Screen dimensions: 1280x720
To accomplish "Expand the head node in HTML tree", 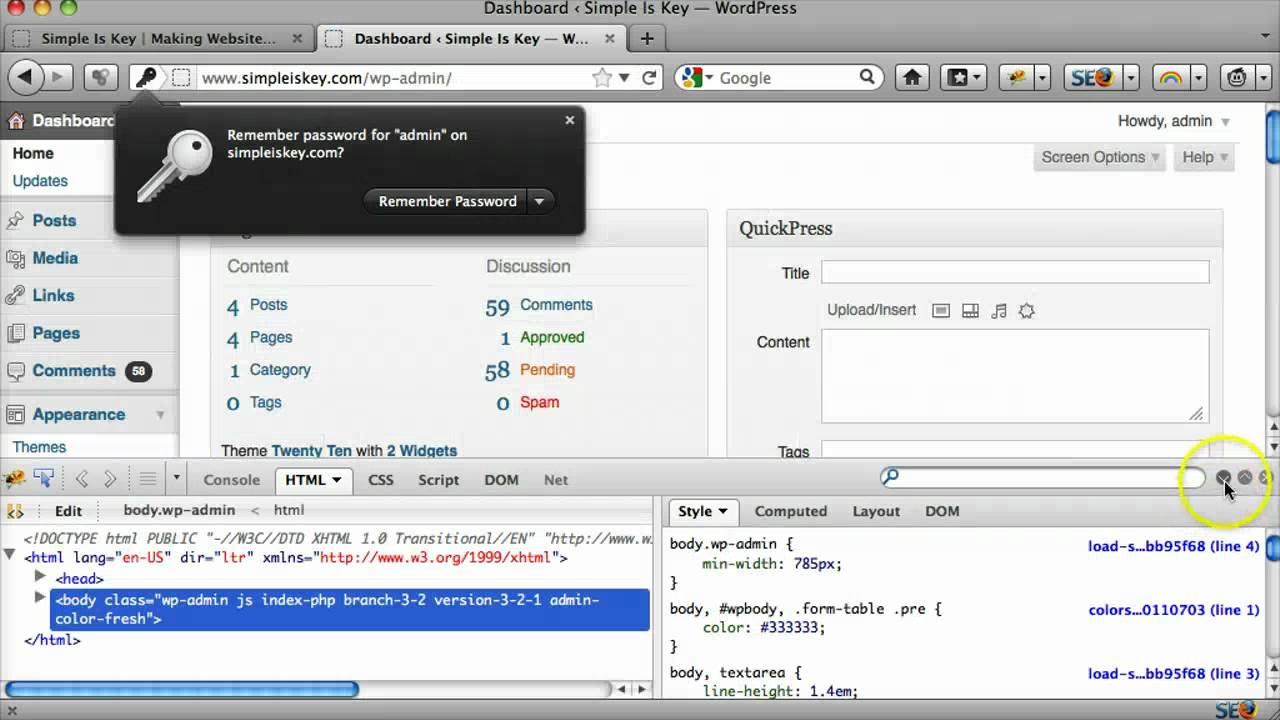I will [x=40, y=577].
